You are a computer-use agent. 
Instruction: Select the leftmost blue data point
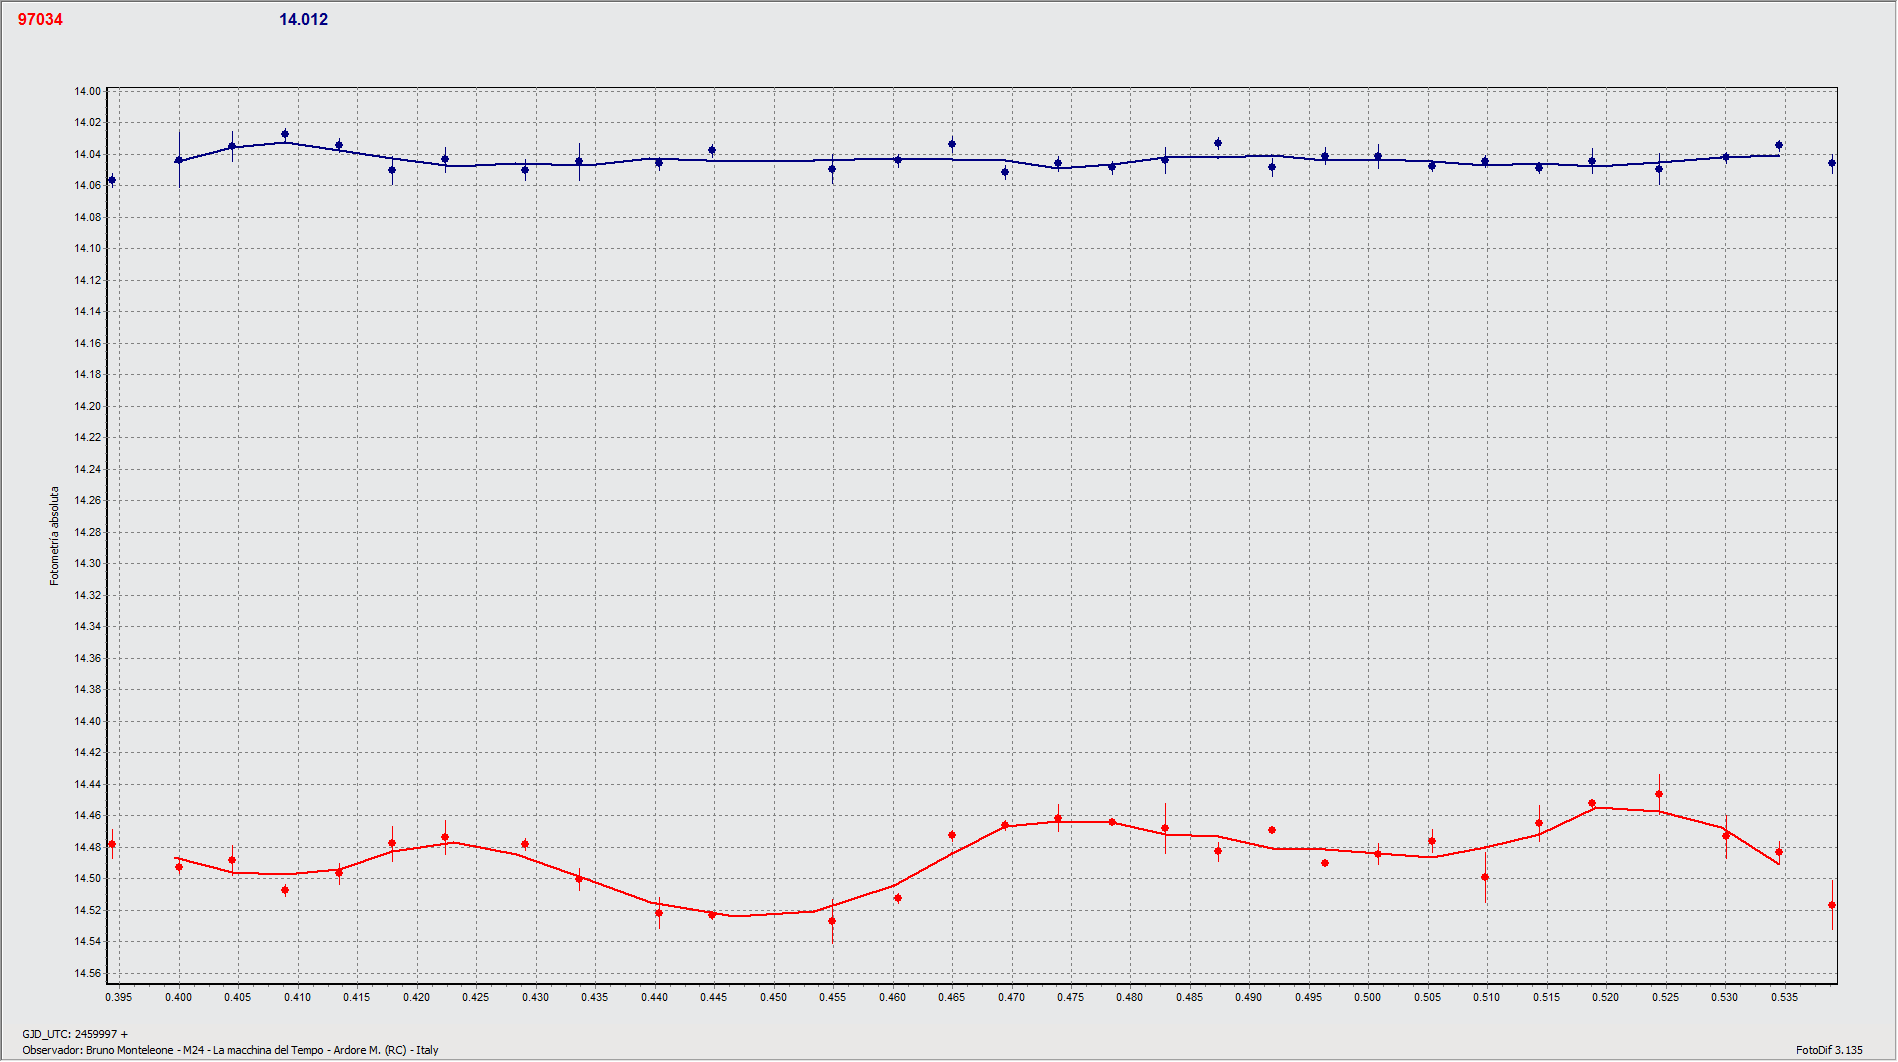tap(112, 181)
